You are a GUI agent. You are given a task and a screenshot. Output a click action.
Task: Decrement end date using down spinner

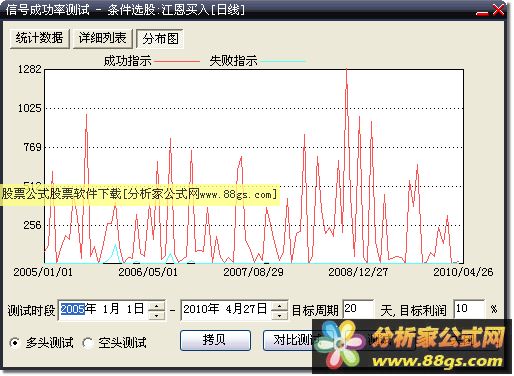tap(279, 315)
